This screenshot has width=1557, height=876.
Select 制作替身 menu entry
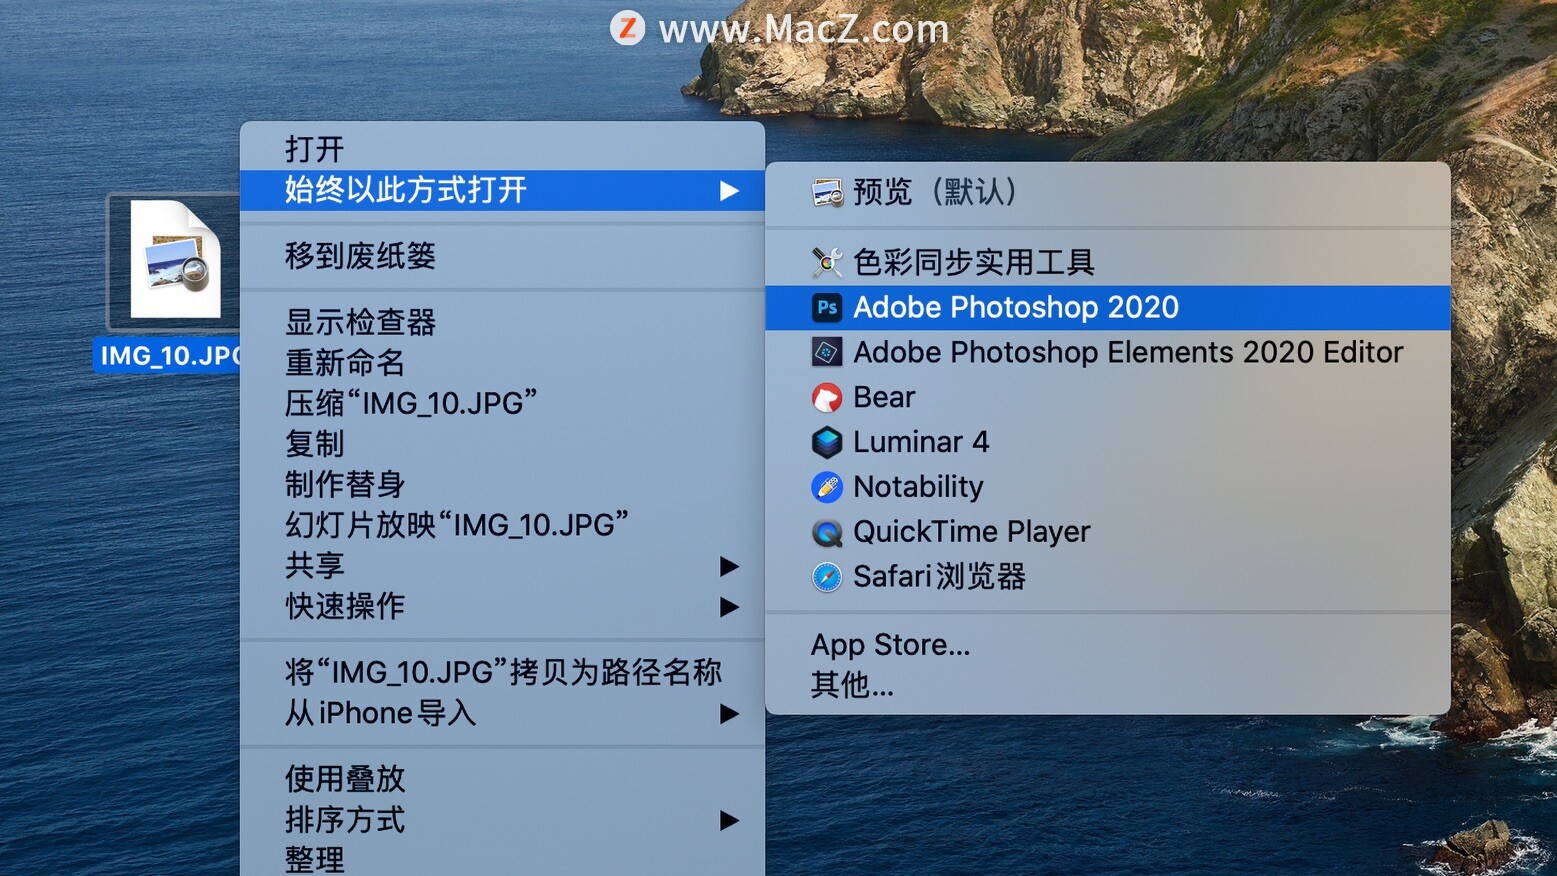[x=502, y=484]
